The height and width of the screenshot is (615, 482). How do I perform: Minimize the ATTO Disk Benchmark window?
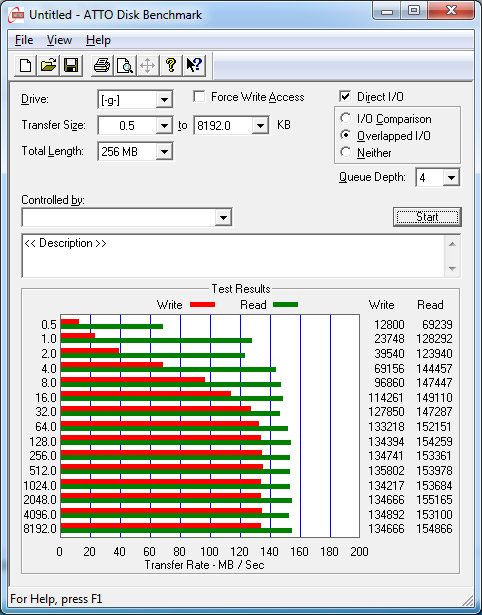(x=387, y=11)
